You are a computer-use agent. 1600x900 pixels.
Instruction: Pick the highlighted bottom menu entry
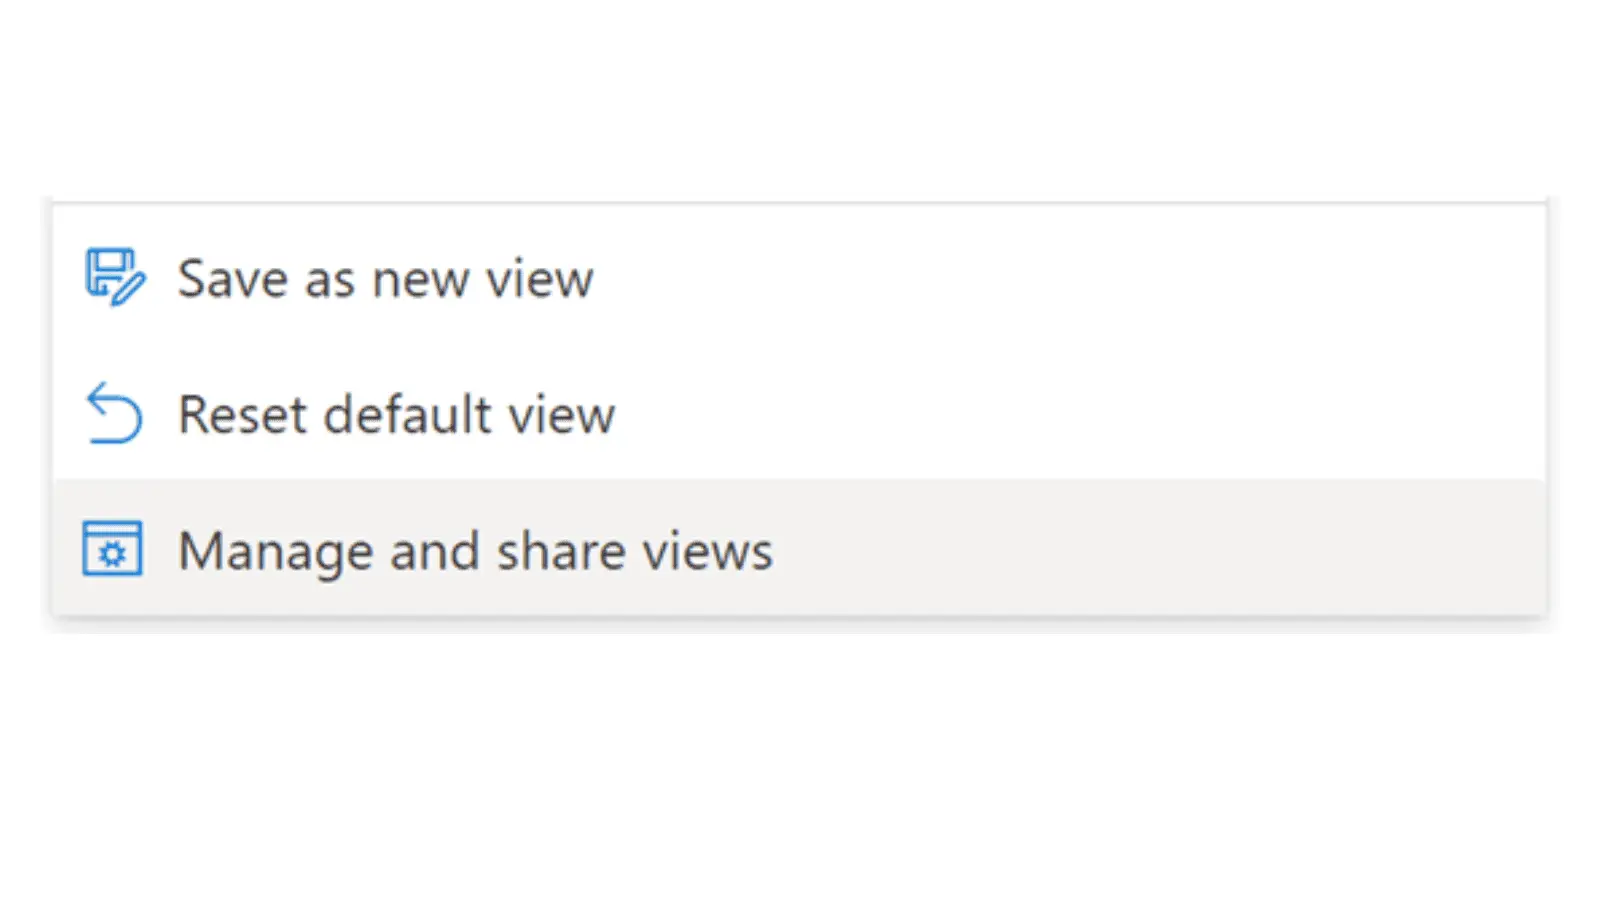coord(799,548)
